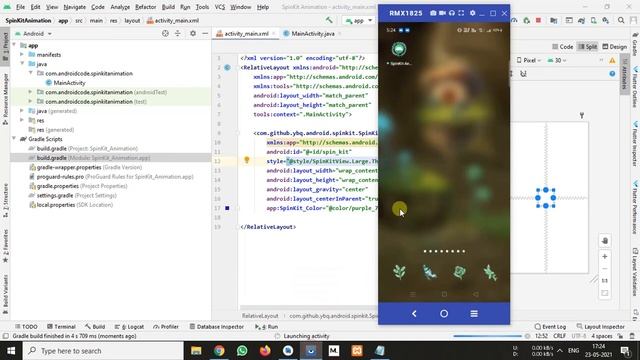Open the Logcat tool window
640x360 pixels.
coord(129,327)
